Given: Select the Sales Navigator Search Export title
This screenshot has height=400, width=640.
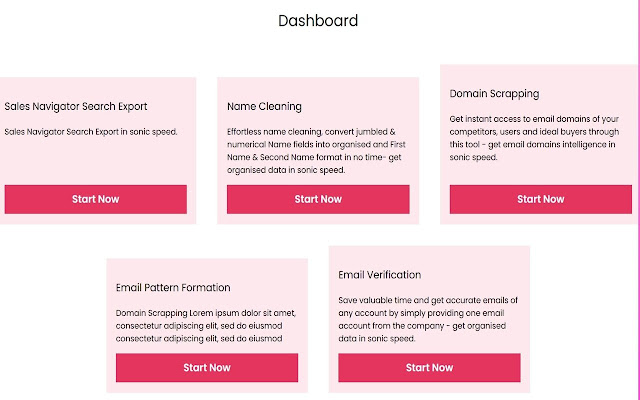Looking at the screenshot, I should pyautogui.click(x=76, y=106).
